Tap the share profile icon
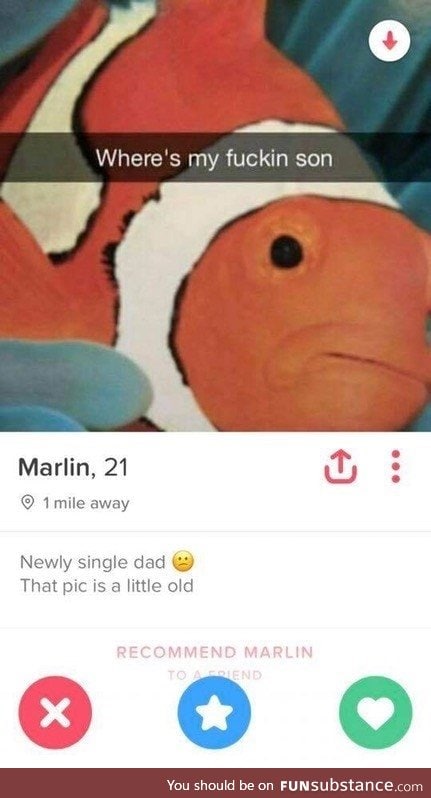The width and height of the screenshot is (431, 798). 341,467
